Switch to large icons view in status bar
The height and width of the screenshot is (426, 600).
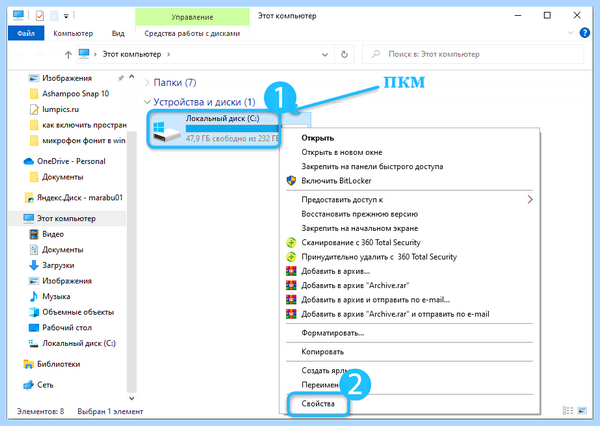582,411
